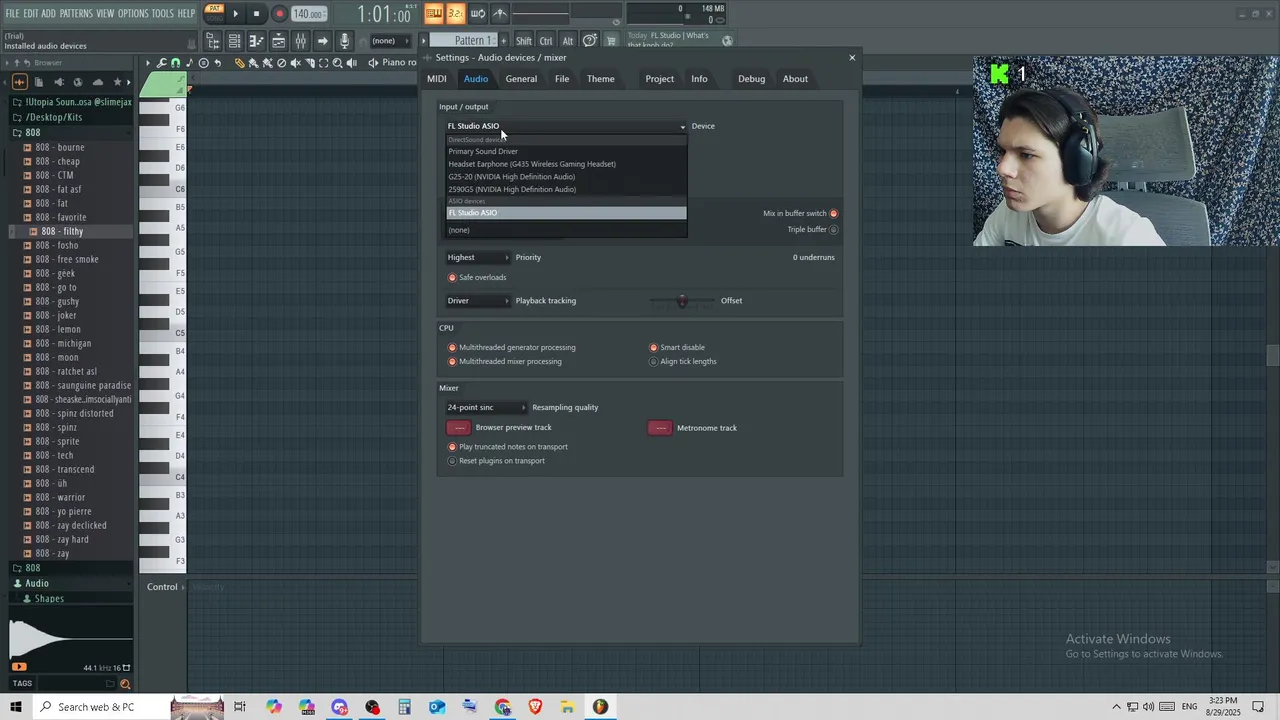Select the piano roll Zoom magnifier tool
The width and height of the screenshot is (1280, 720).
[337, 63]
